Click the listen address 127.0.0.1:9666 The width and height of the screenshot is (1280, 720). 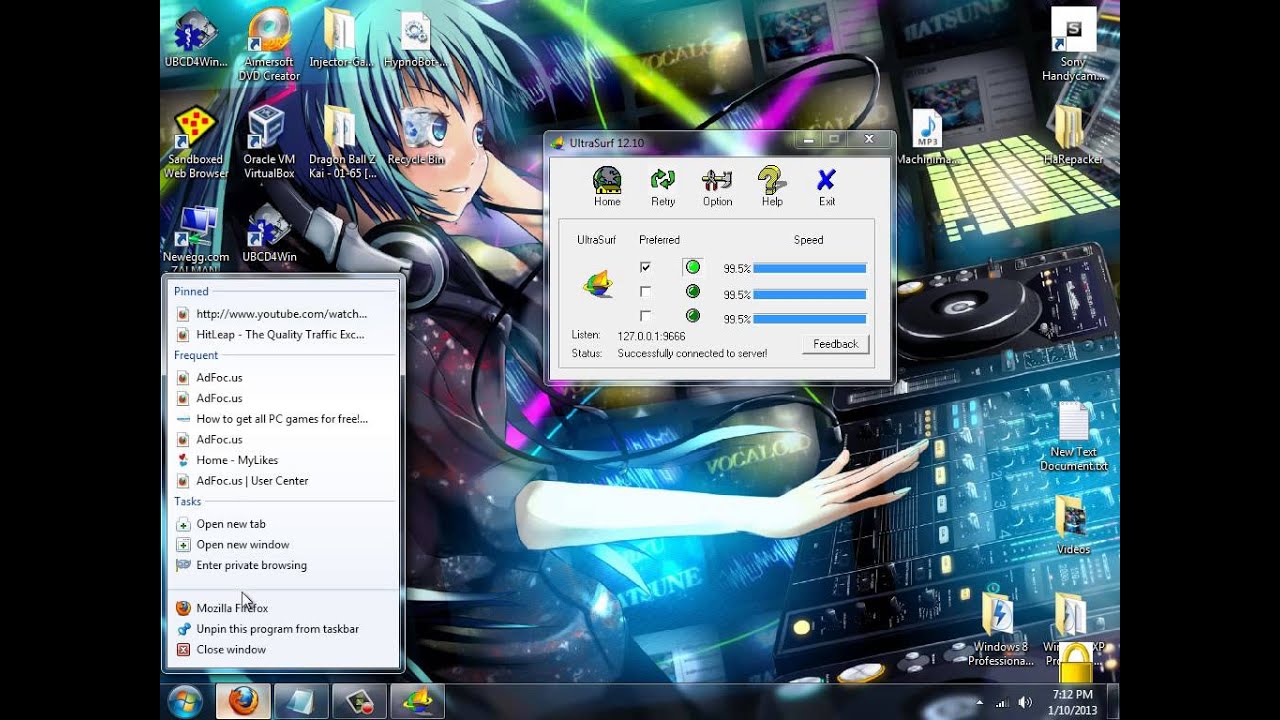point(651,337)
